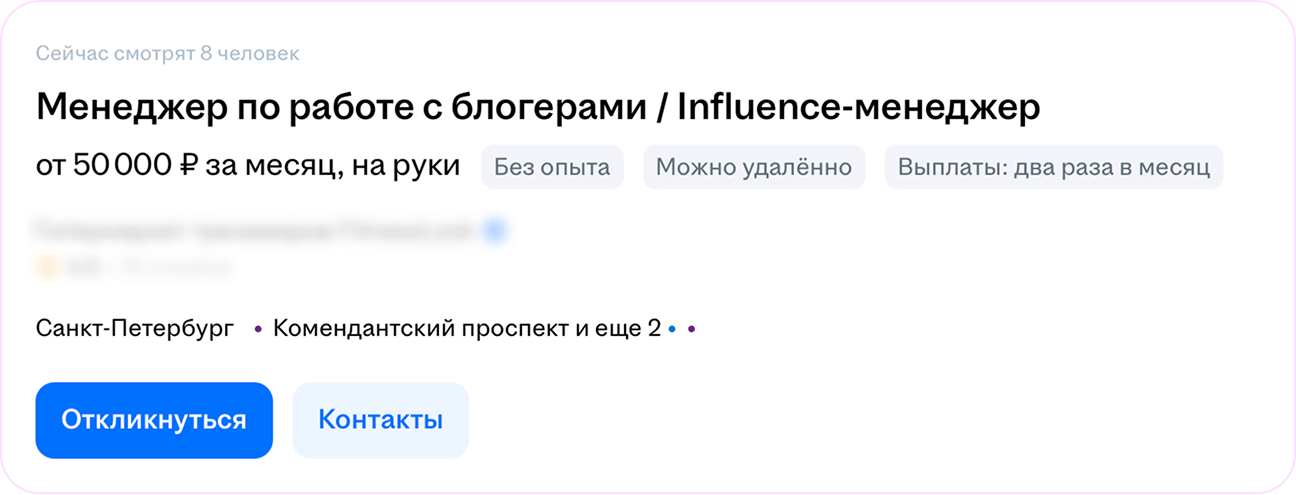This screenshot has width=1296, height=495.
Task: Click the last purple metro dot at the end
Action: 692,328
